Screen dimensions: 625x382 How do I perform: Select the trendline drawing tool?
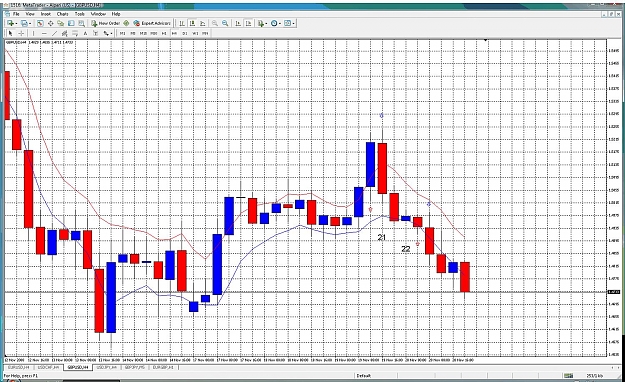[55, 33]
